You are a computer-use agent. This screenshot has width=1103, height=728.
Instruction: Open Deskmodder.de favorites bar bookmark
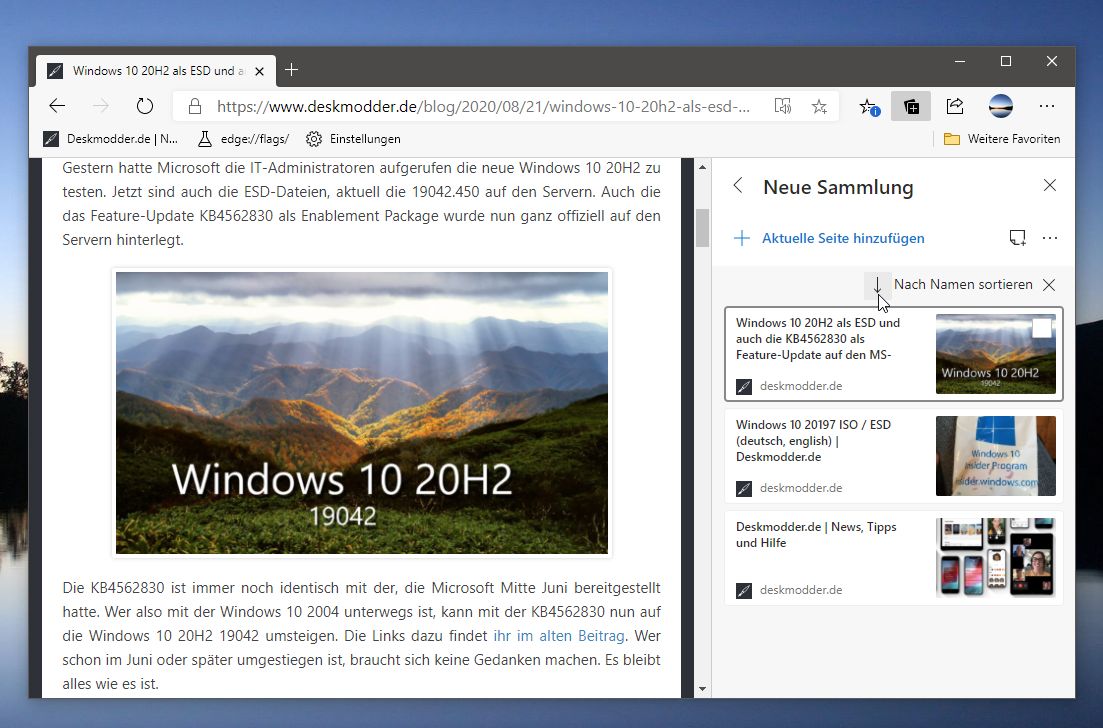(x=110, y=139)
